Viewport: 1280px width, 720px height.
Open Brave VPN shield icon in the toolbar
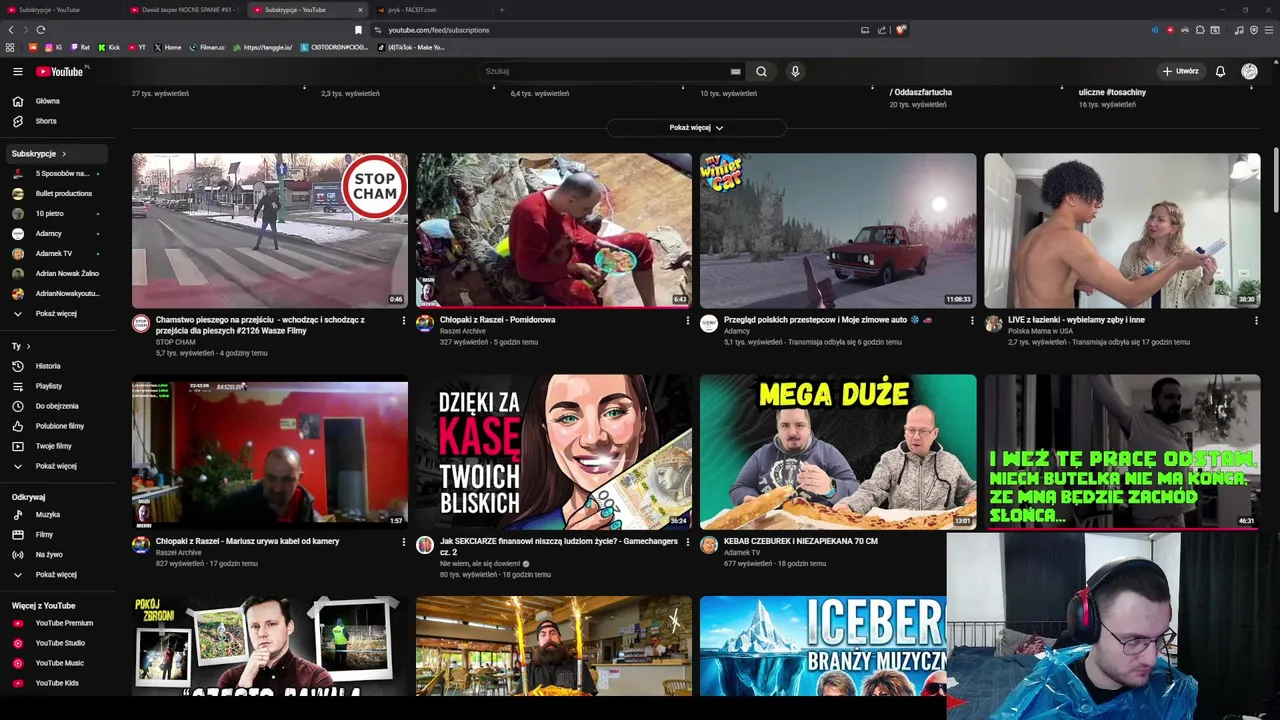[x=1254, y=30]
